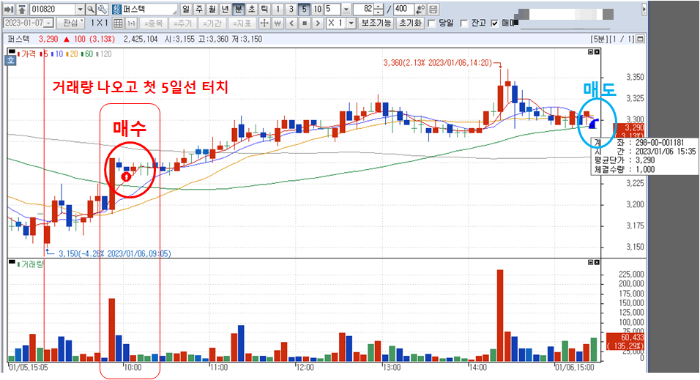Screen dimensions: 700x380
Task: Choose the 3 minute interval button
Action: coord(291,9)
